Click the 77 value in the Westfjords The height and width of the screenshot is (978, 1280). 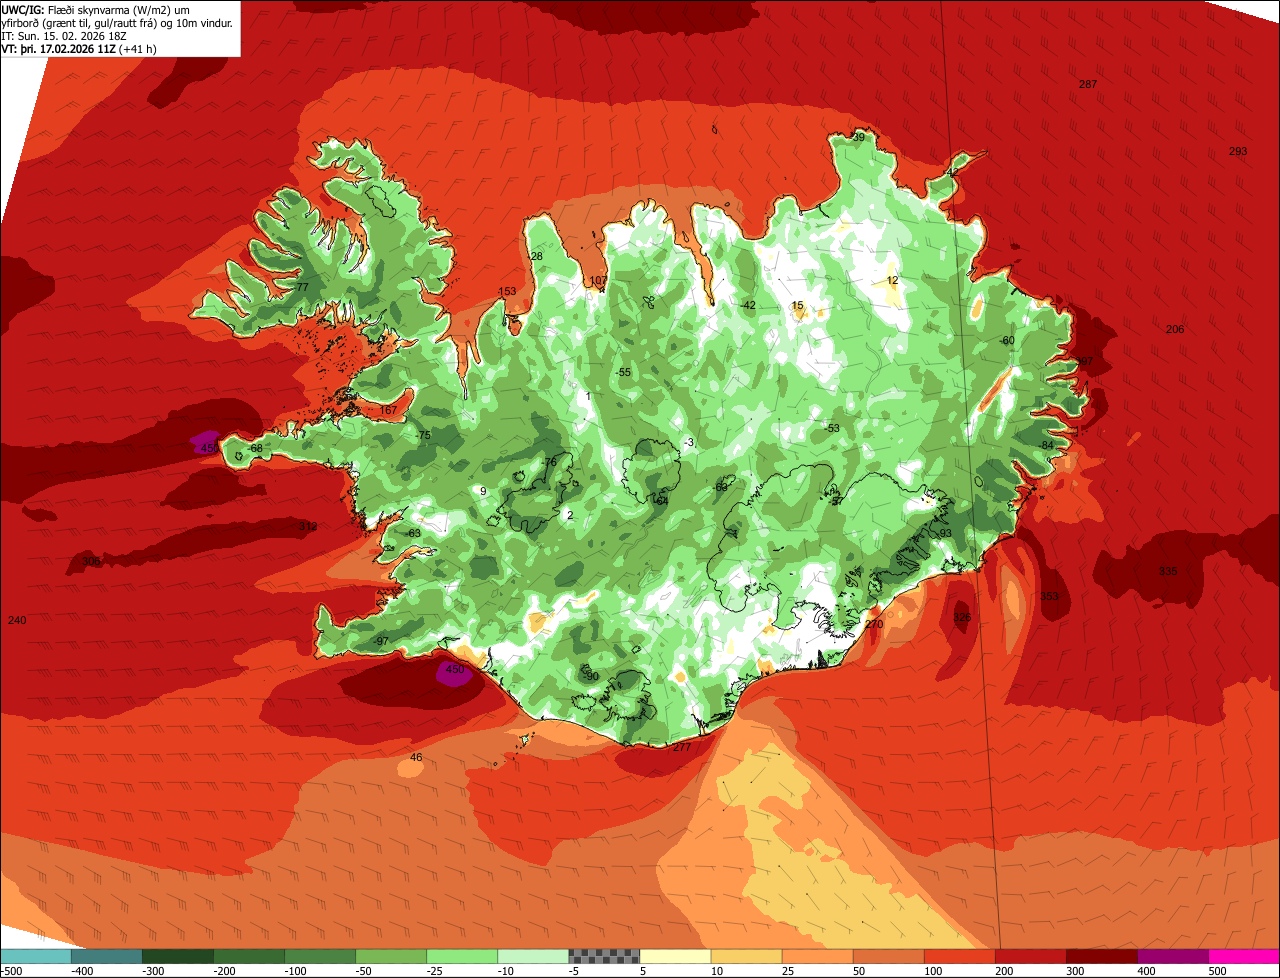[302, 287]
